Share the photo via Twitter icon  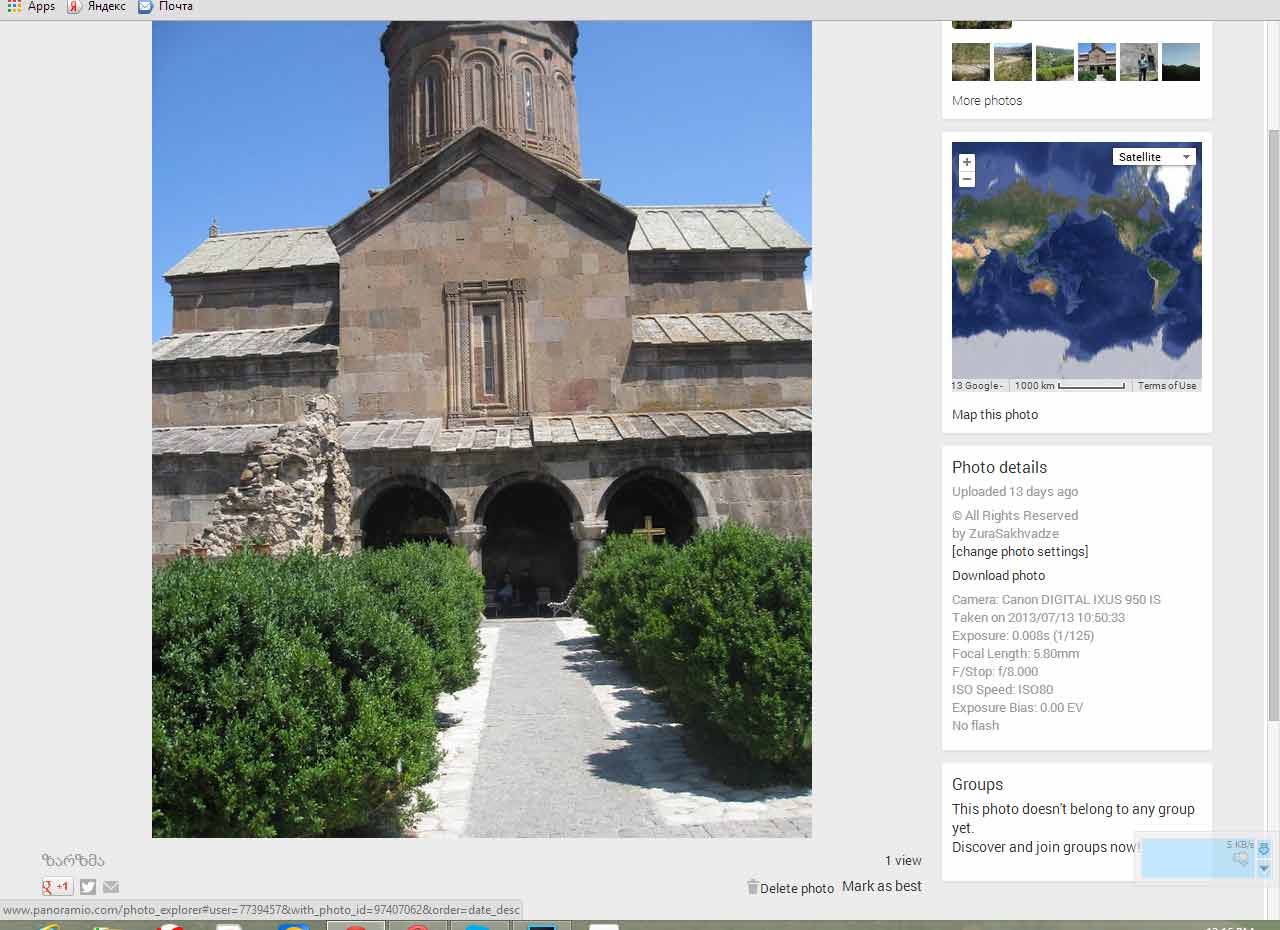(x=88, y=887)
